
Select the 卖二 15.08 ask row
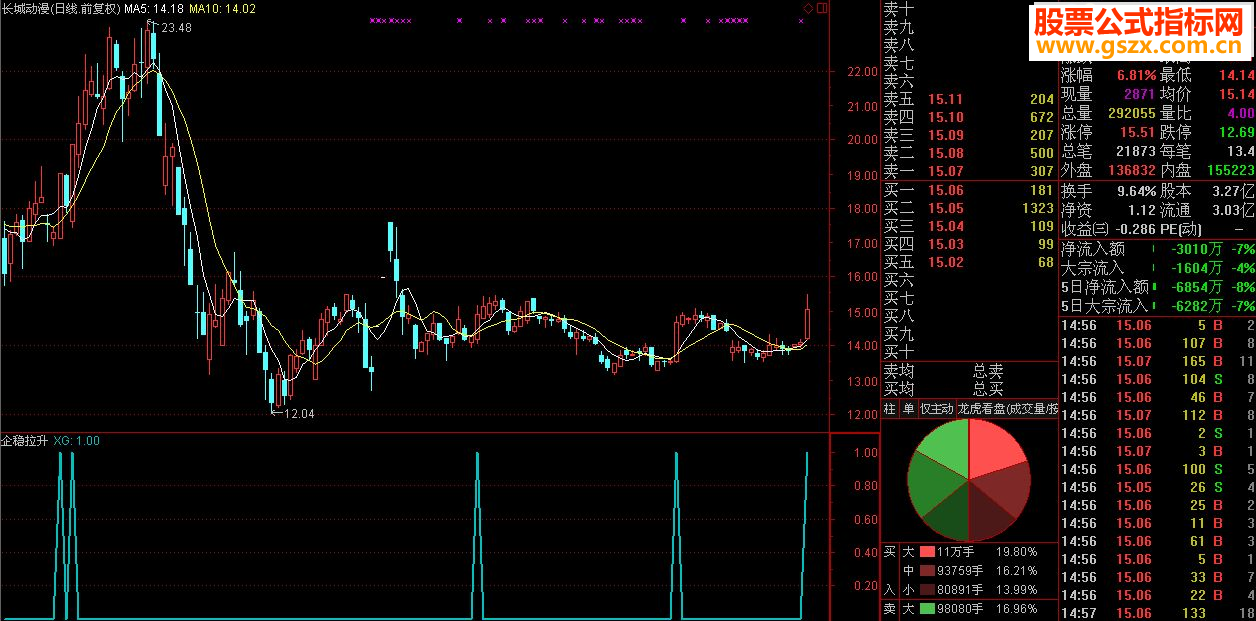[x=969, y=153]
